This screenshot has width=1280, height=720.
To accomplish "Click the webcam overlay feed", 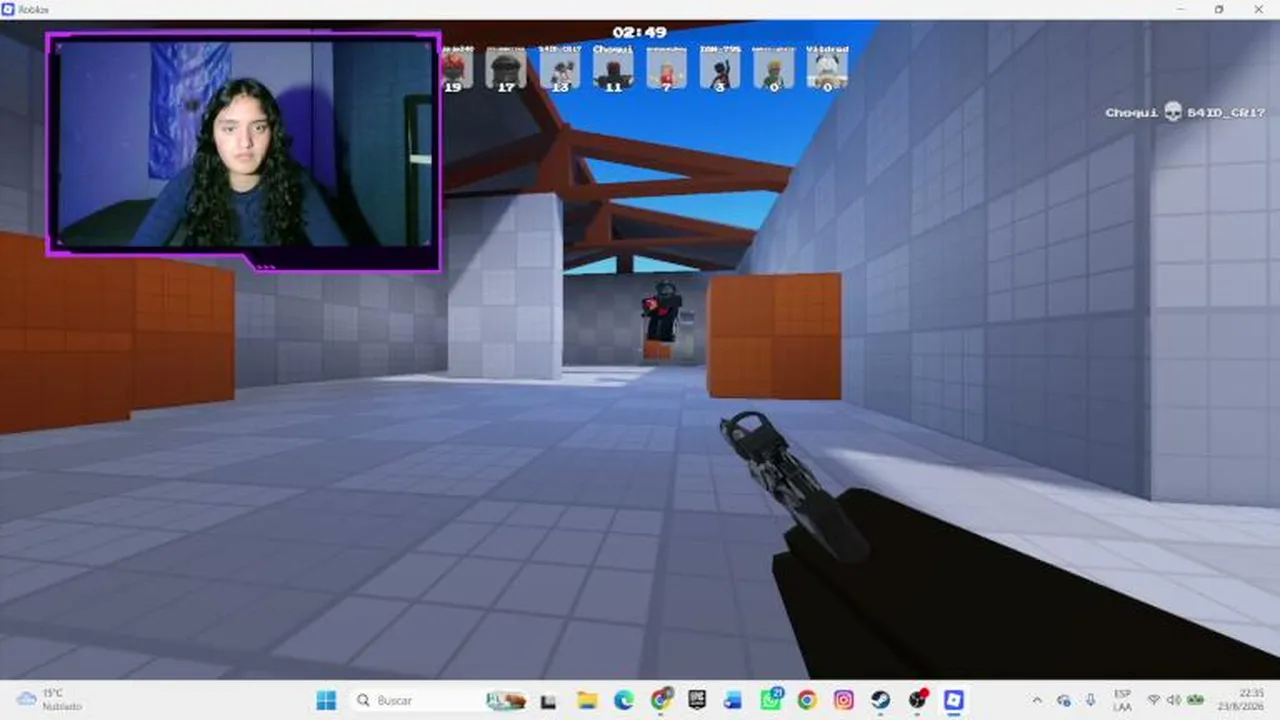I will (x=243, y=145).
